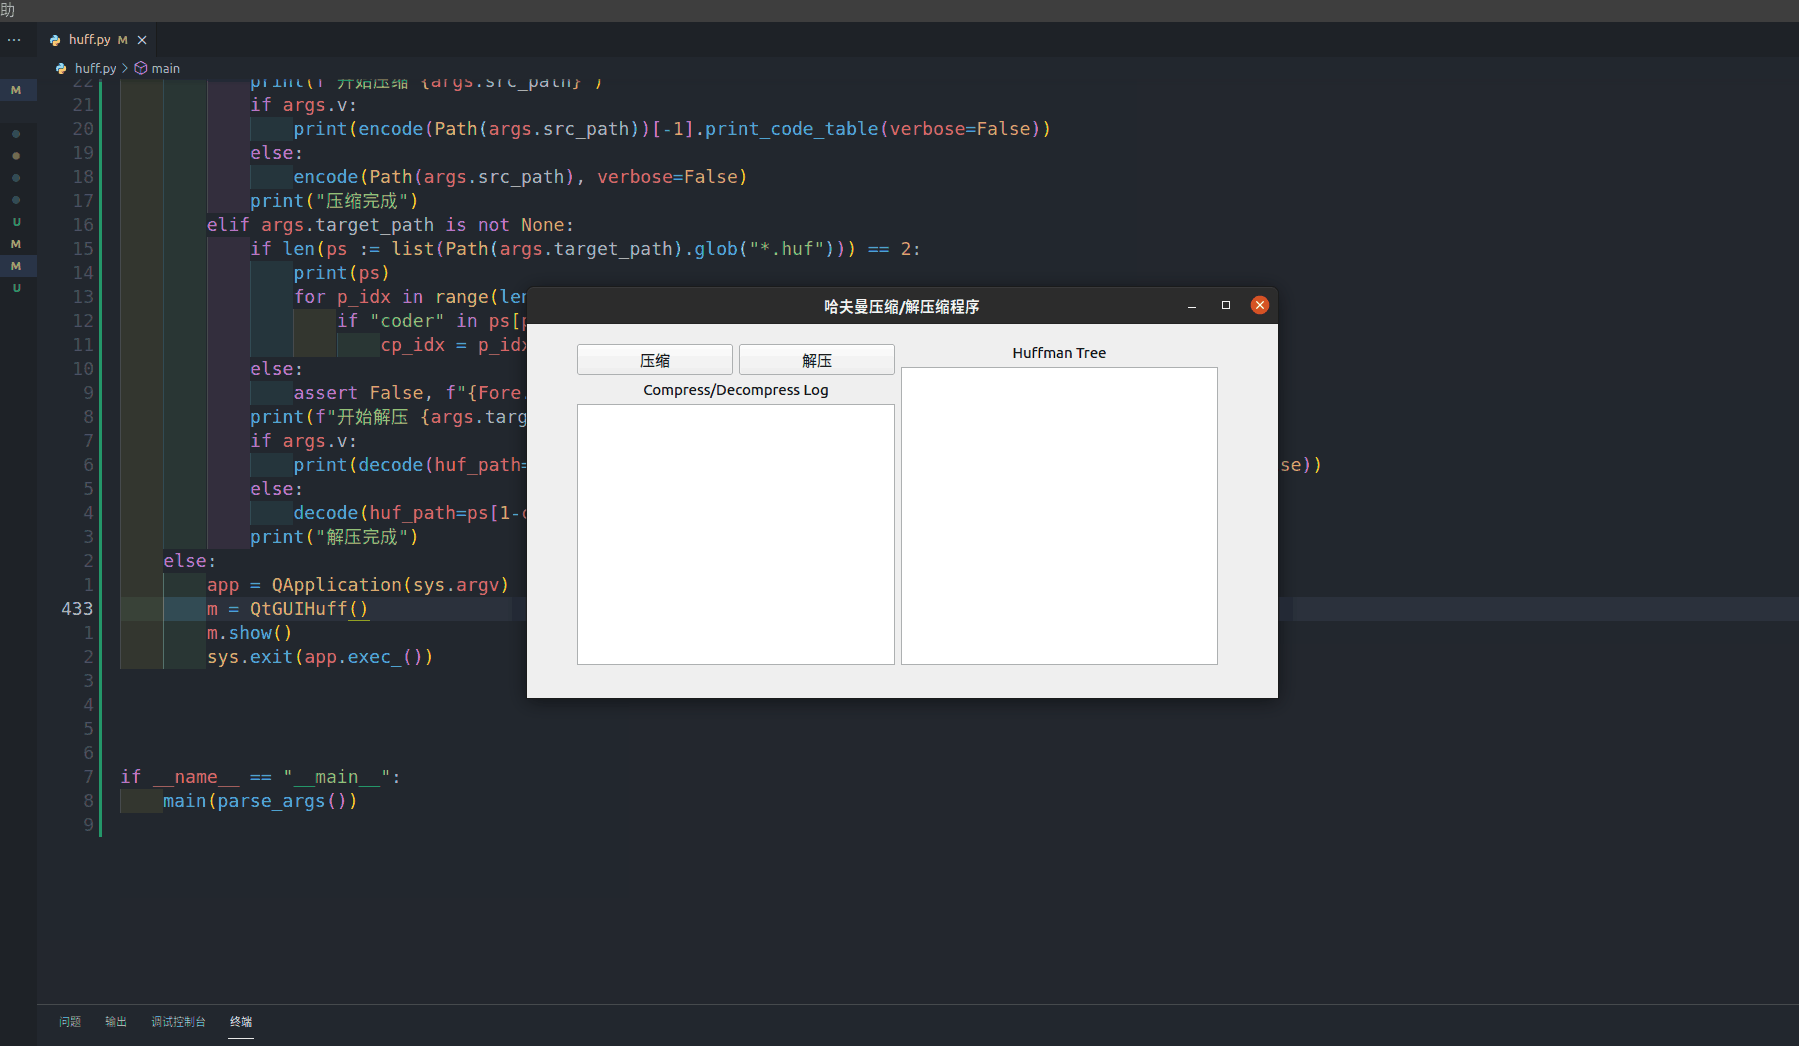
Task: Click the Compress/Decompress Log label
Action: pyautogui.click(x=736, y=390)
